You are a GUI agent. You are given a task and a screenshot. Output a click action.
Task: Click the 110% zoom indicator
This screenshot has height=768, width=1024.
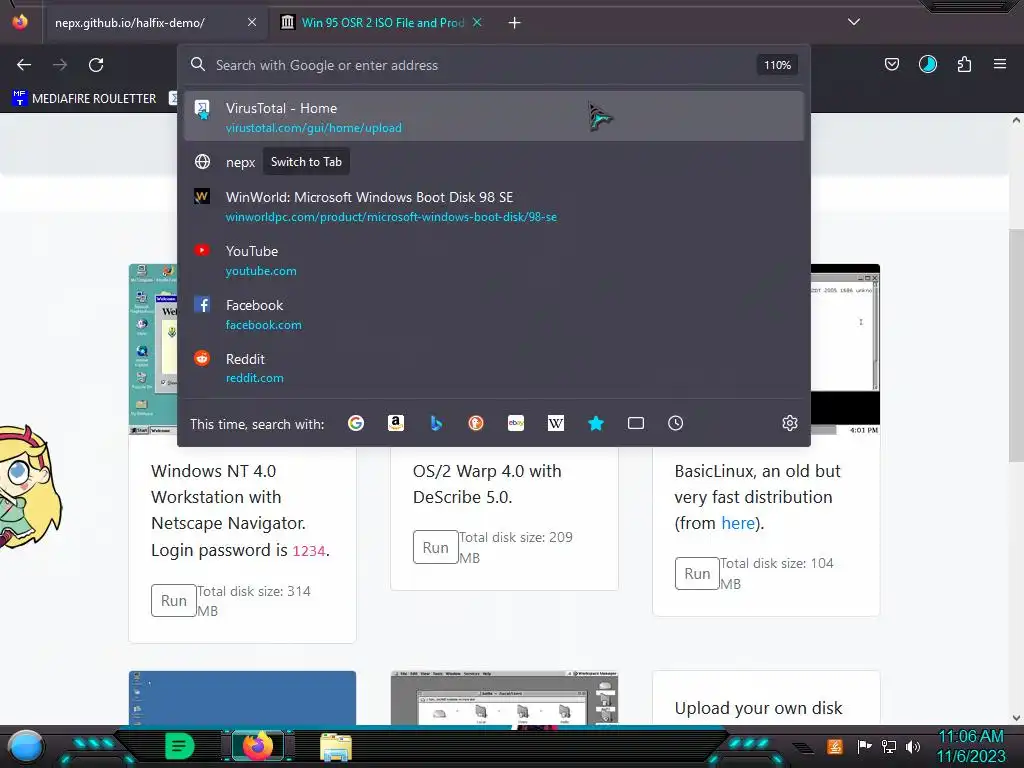(x=777, y=65)
